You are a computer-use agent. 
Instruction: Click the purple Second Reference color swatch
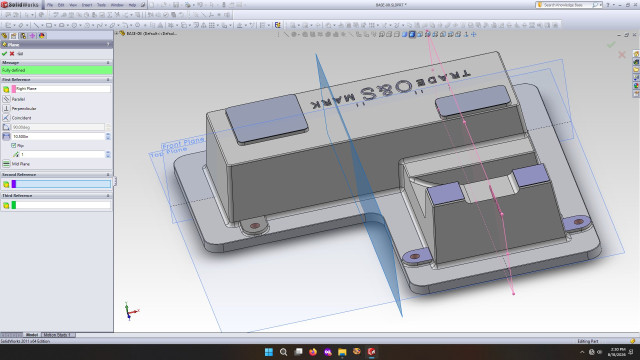(14, 184)
